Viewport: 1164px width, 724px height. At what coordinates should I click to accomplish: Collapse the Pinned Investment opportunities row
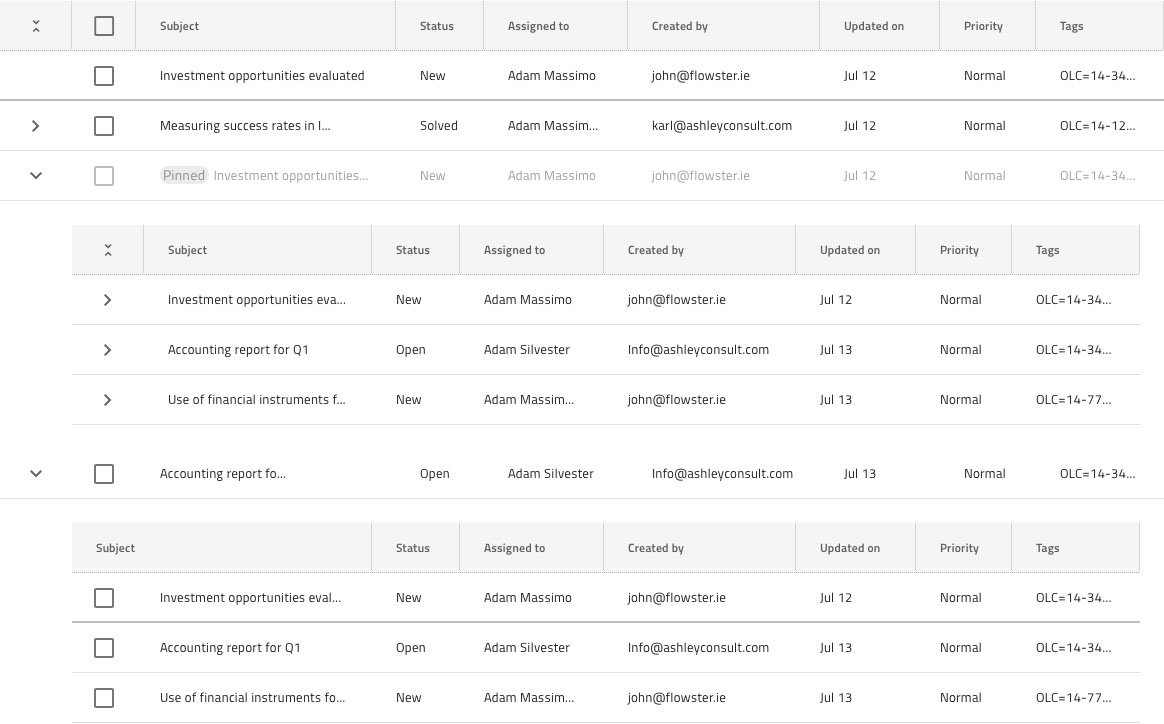[36, 176]
